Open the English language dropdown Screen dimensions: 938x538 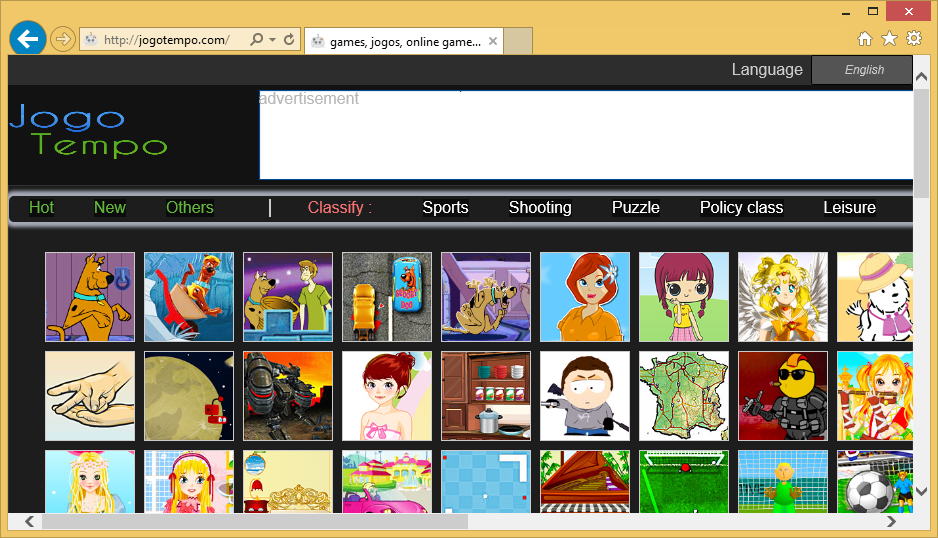pos(862,70)
